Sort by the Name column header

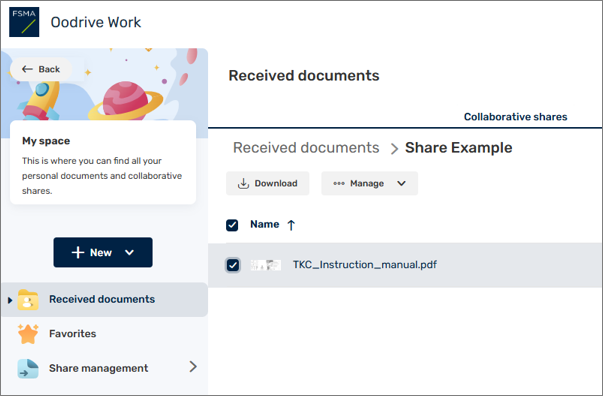pyautogui.click(x=265, y=224)
